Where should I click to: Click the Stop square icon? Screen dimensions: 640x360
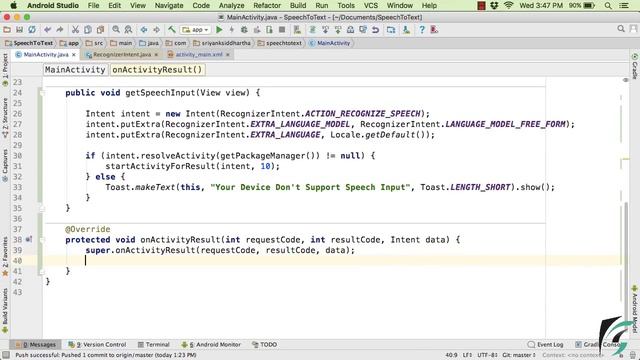(282, 30)
